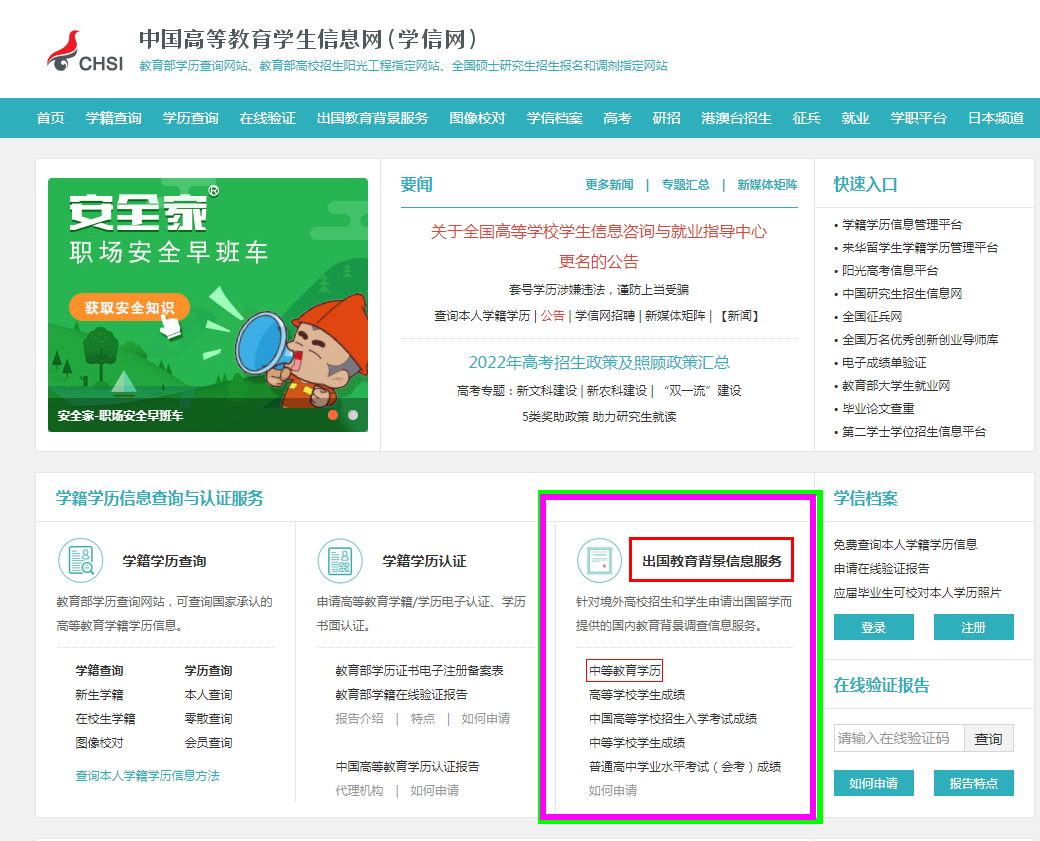Open 学信档案 nav item
1040x841 pixels.
click(554, 118)
